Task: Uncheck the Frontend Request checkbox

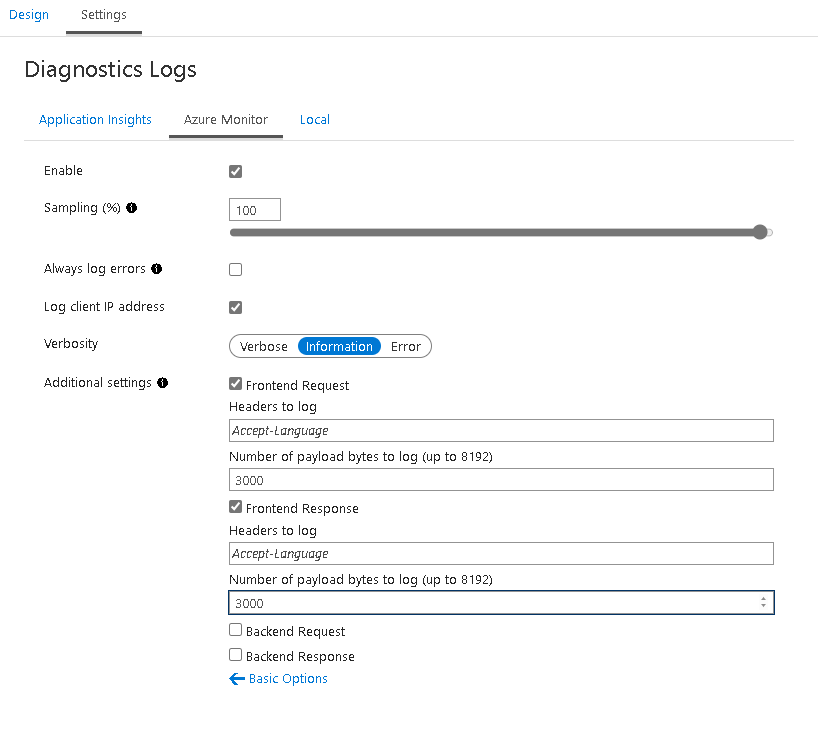Action: pyautogui.click(x=235, y=384)
